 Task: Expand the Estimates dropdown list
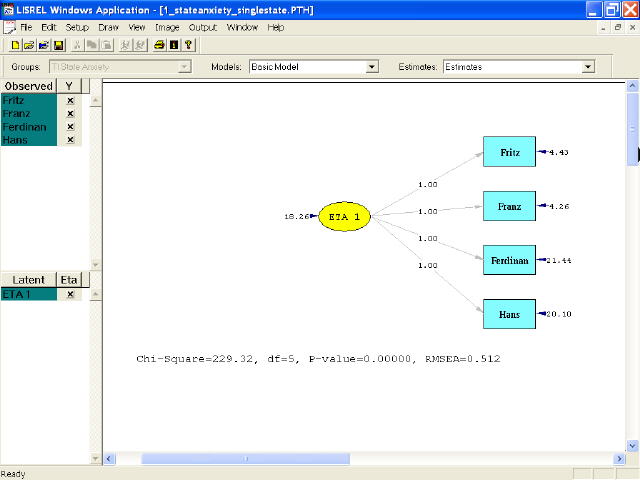pyautogui.click(x=588, y=67)
